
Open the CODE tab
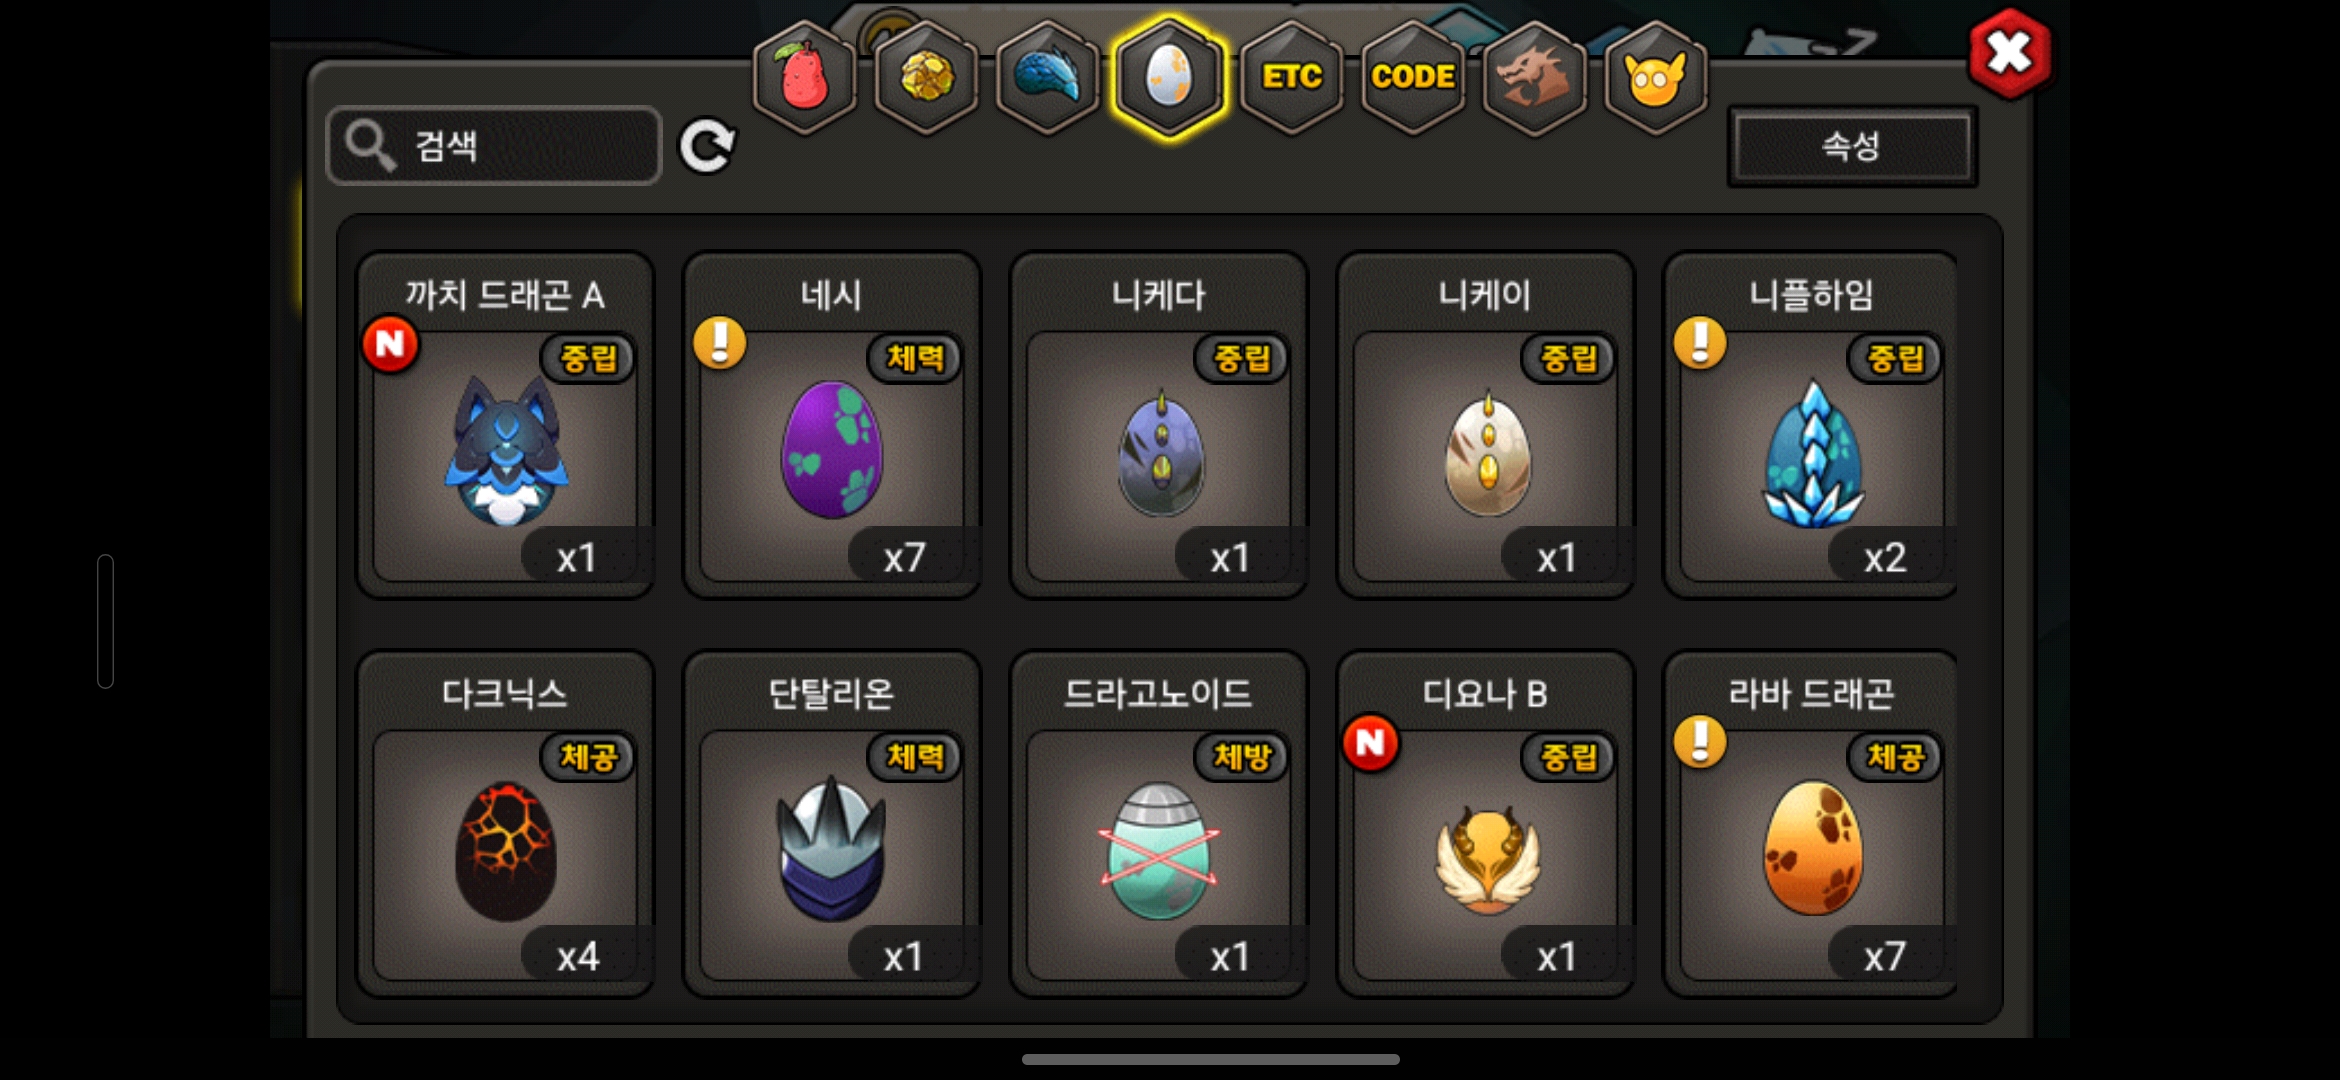(1413, 77)
